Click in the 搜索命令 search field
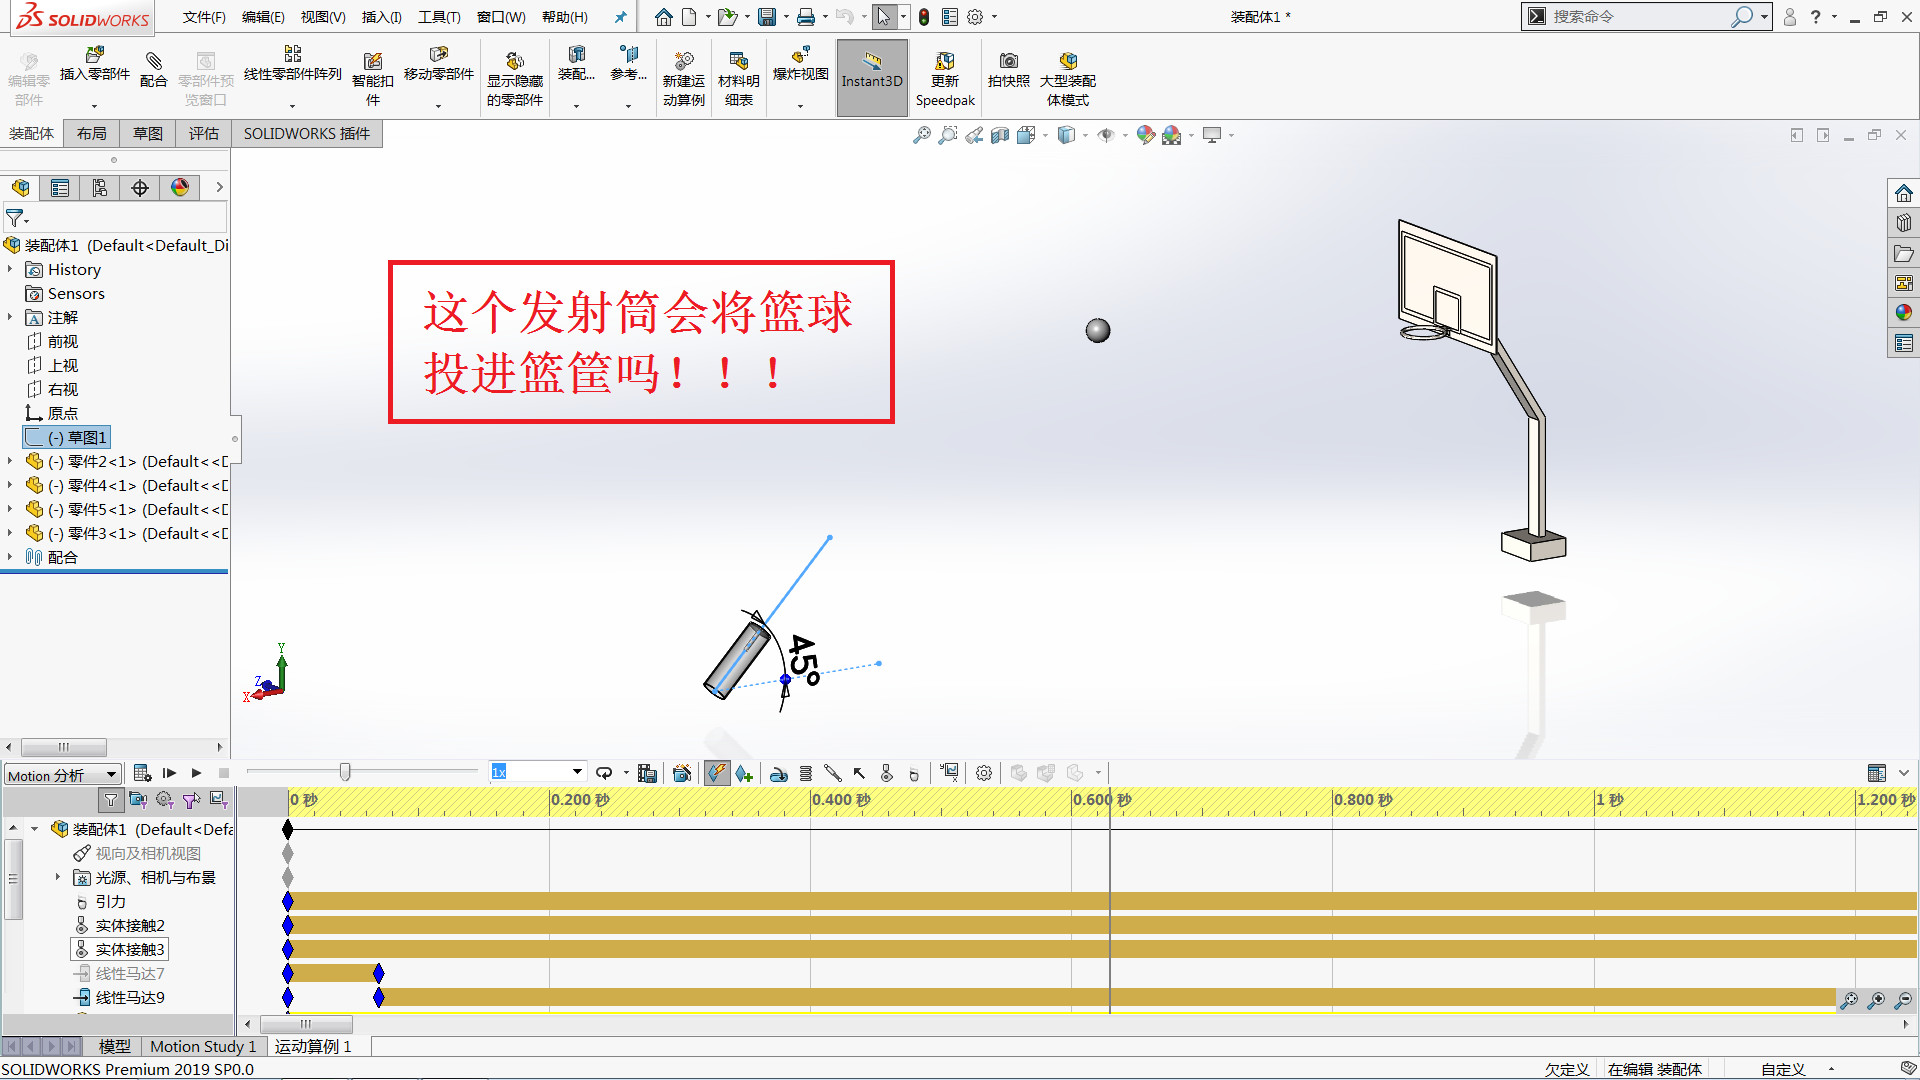The height and width of the screenshot is (1080, 1920). click(x=1639, y=17)
